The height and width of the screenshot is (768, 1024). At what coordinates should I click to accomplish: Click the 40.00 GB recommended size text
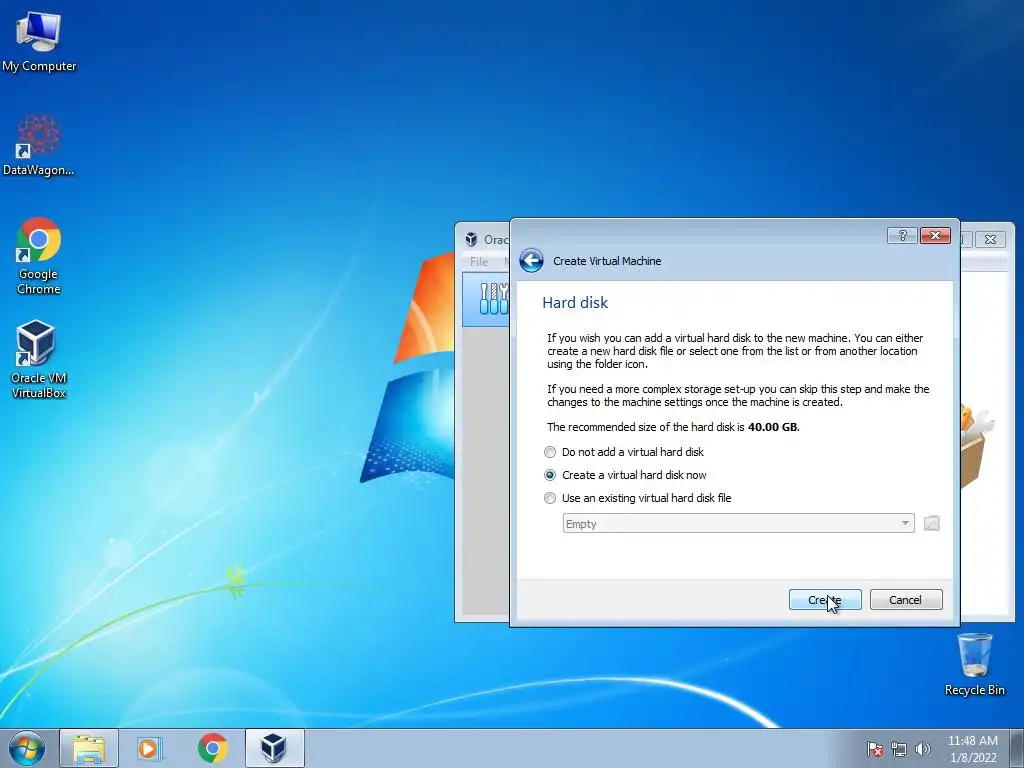(x=773, y=427)
